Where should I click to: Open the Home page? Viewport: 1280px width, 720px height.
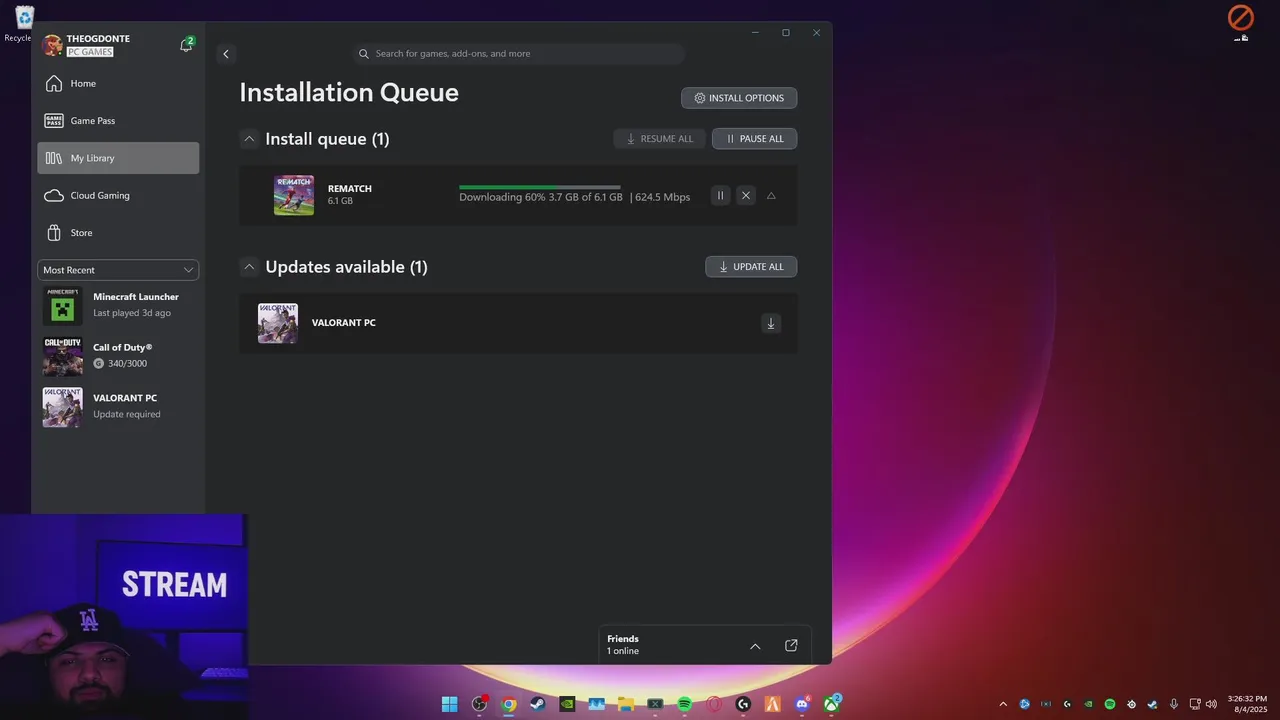[118, 83]
